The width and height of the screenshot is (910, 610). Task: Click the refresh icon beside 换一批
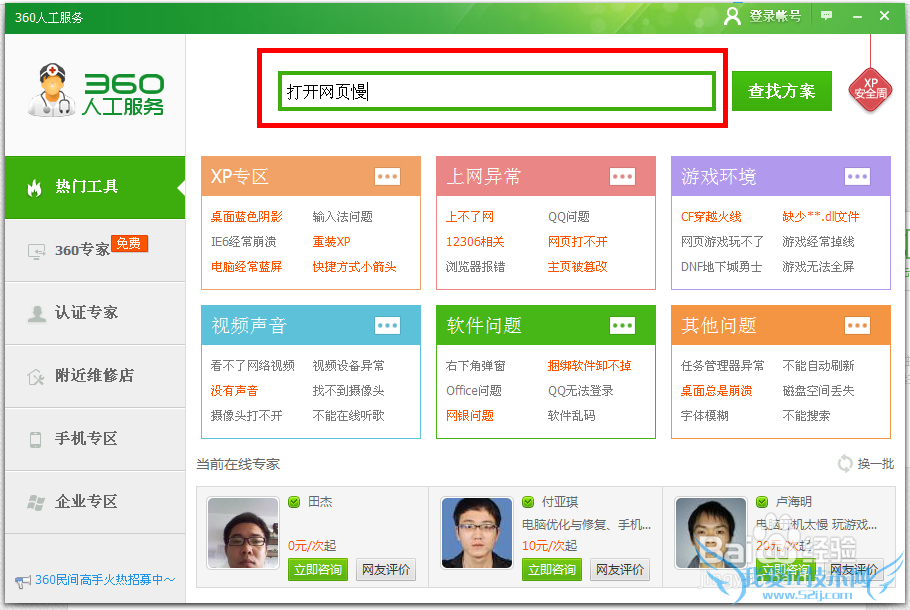(x=845, y=464)
